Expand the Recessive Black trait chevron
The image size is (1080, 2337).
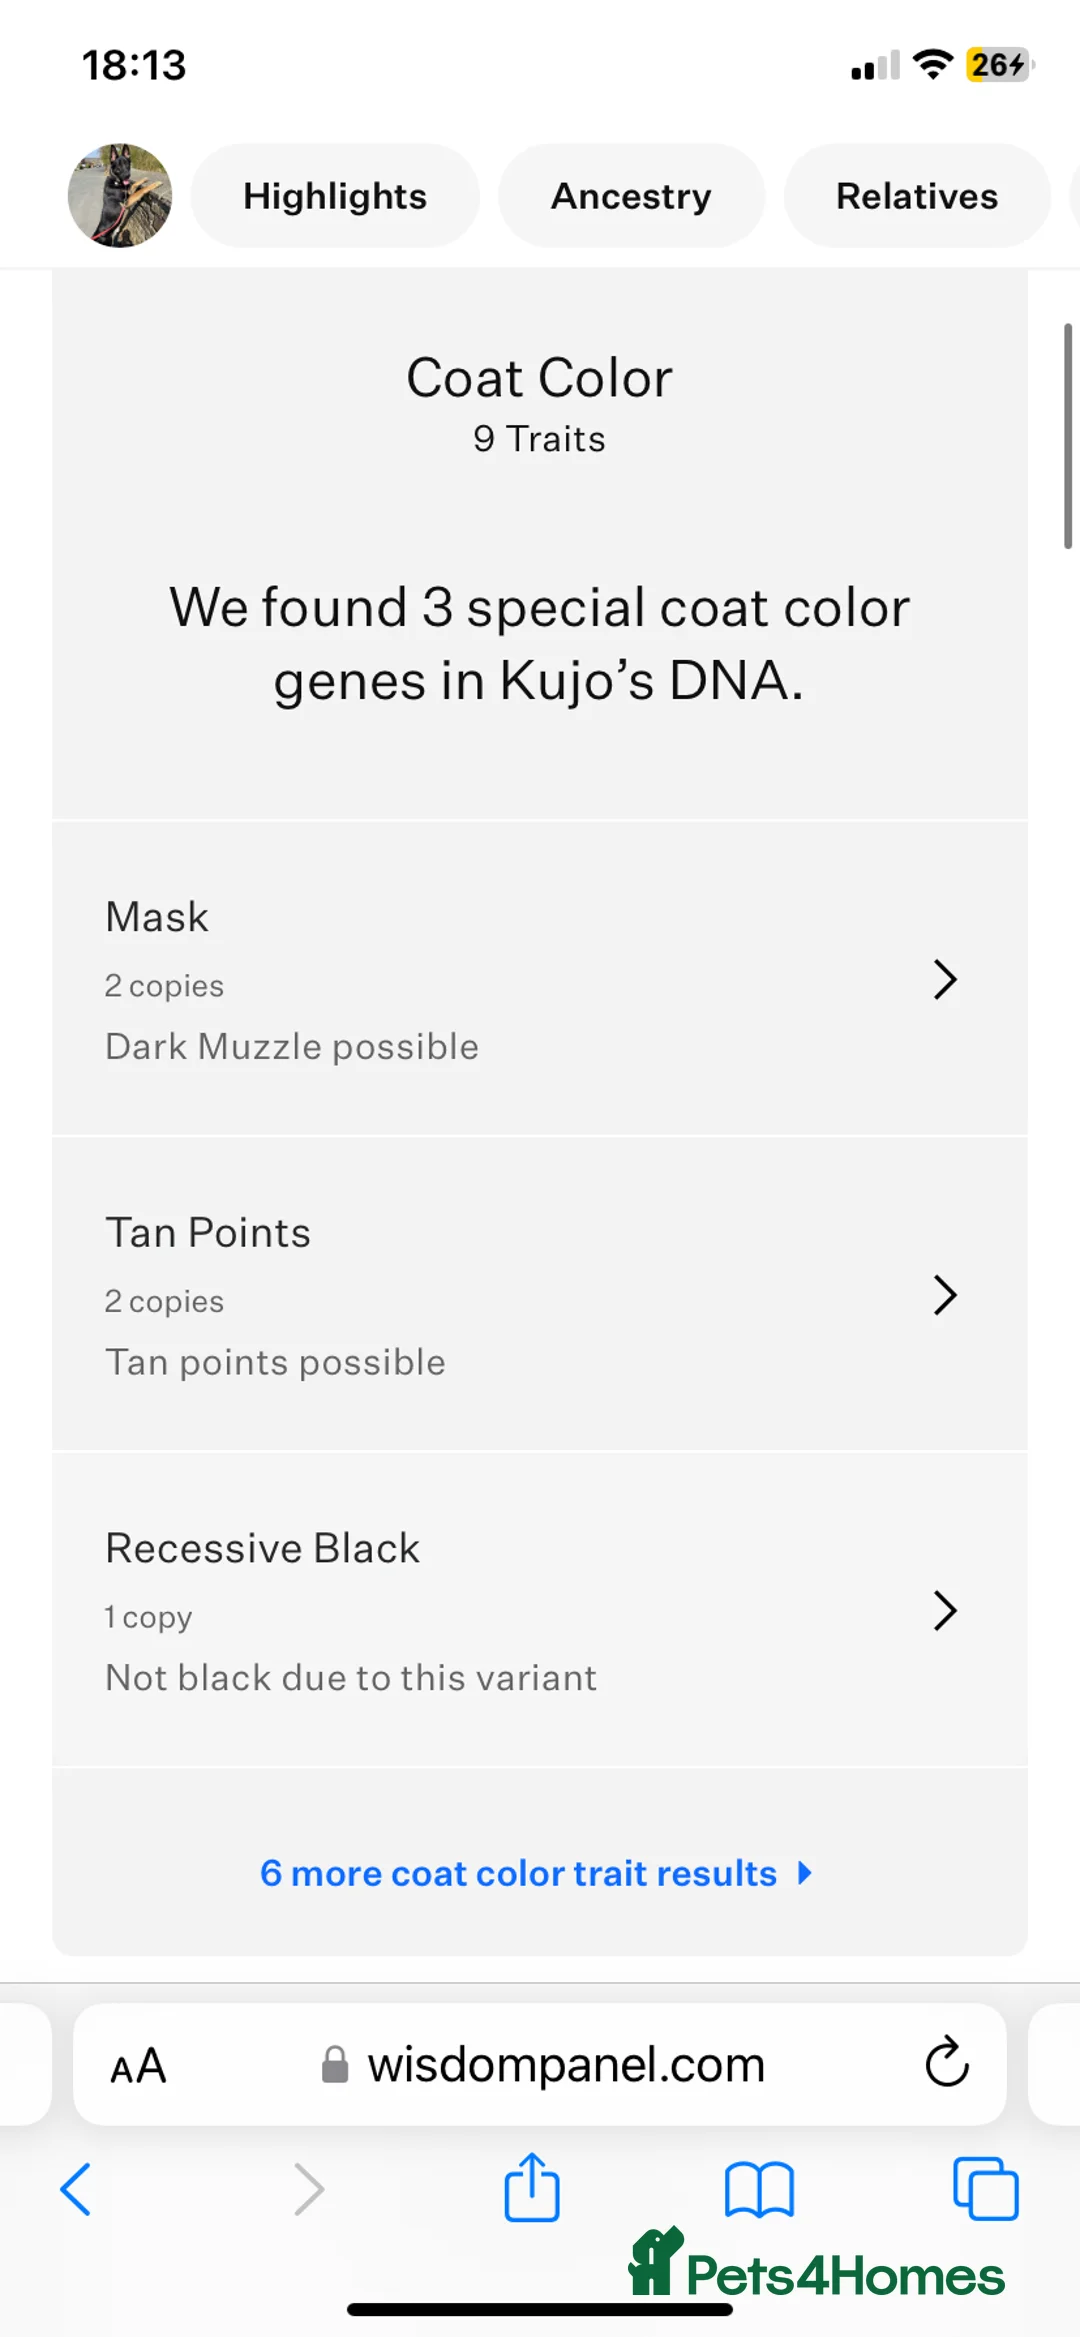pos(945,1610)
